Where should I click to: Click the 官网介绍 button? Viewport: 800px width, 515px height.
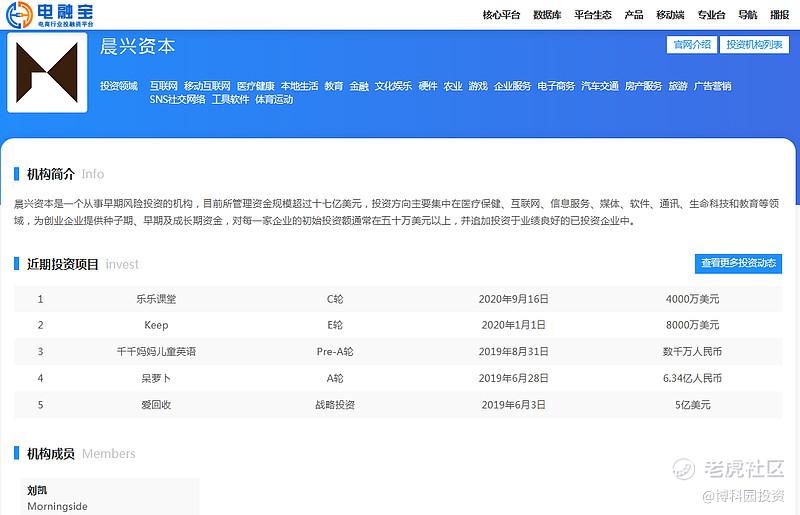[692, 44]
